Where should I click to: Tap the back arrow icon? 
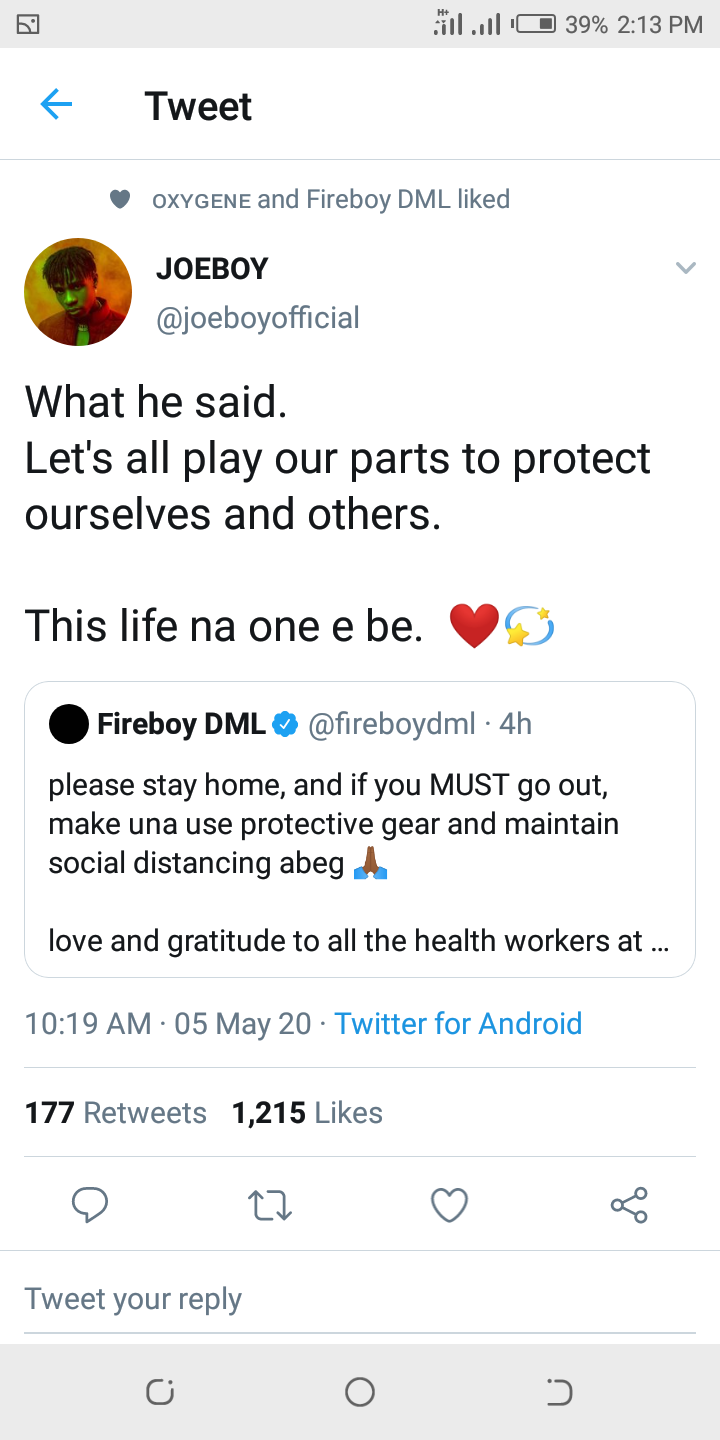click(56, 104)
